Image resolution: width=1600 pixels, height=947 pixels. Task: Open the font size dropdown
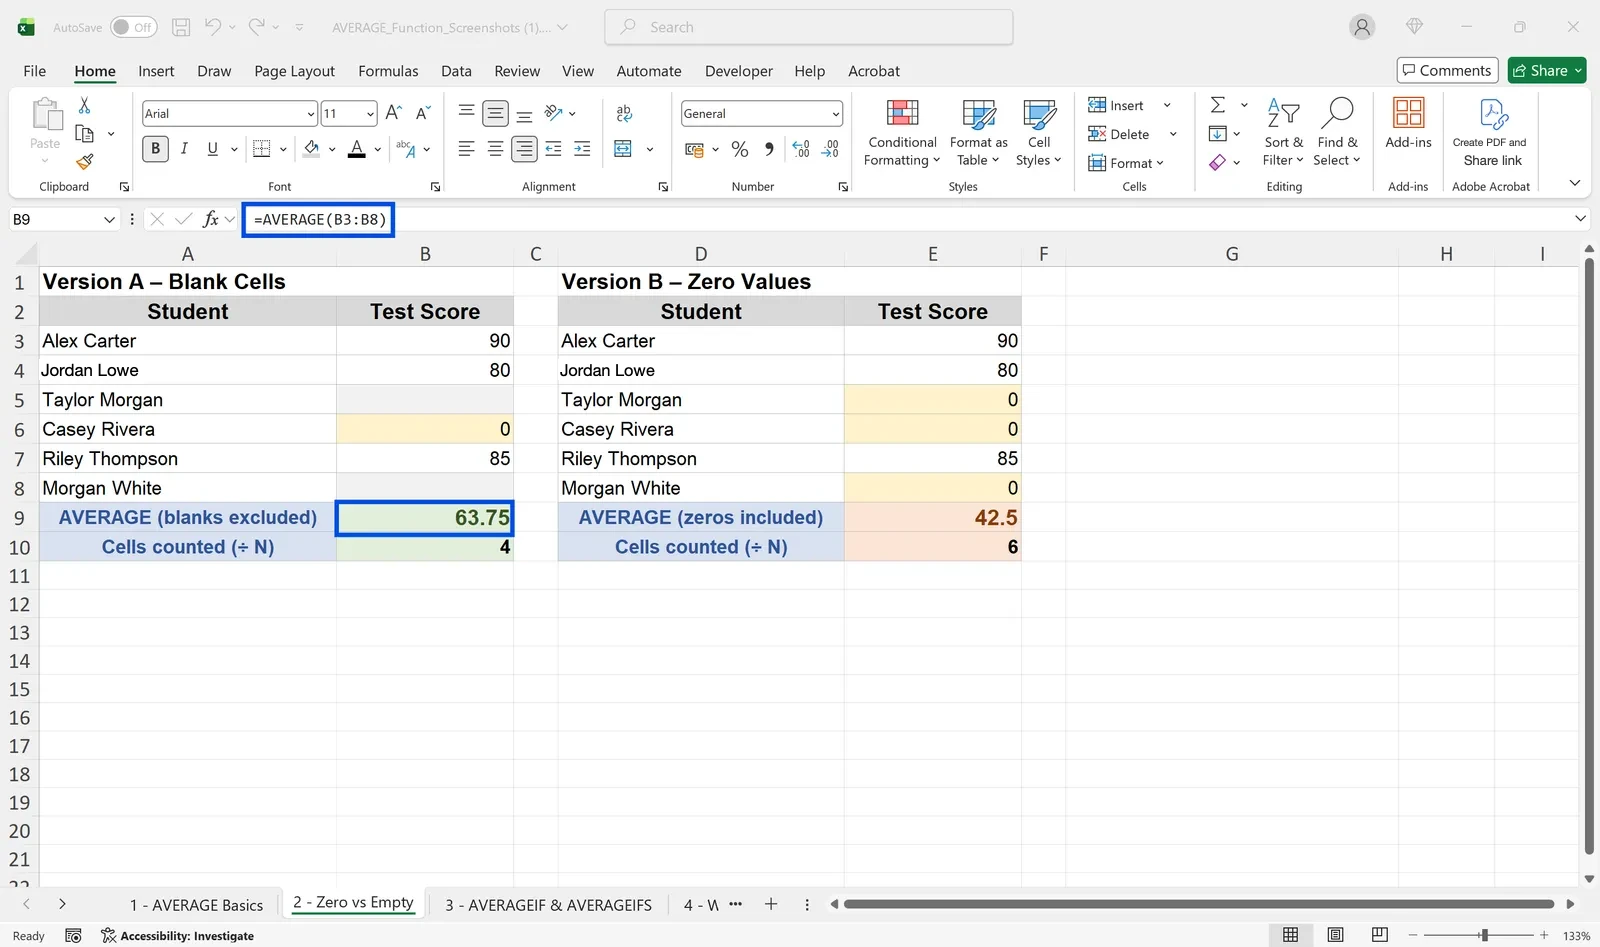pos(370,114)
